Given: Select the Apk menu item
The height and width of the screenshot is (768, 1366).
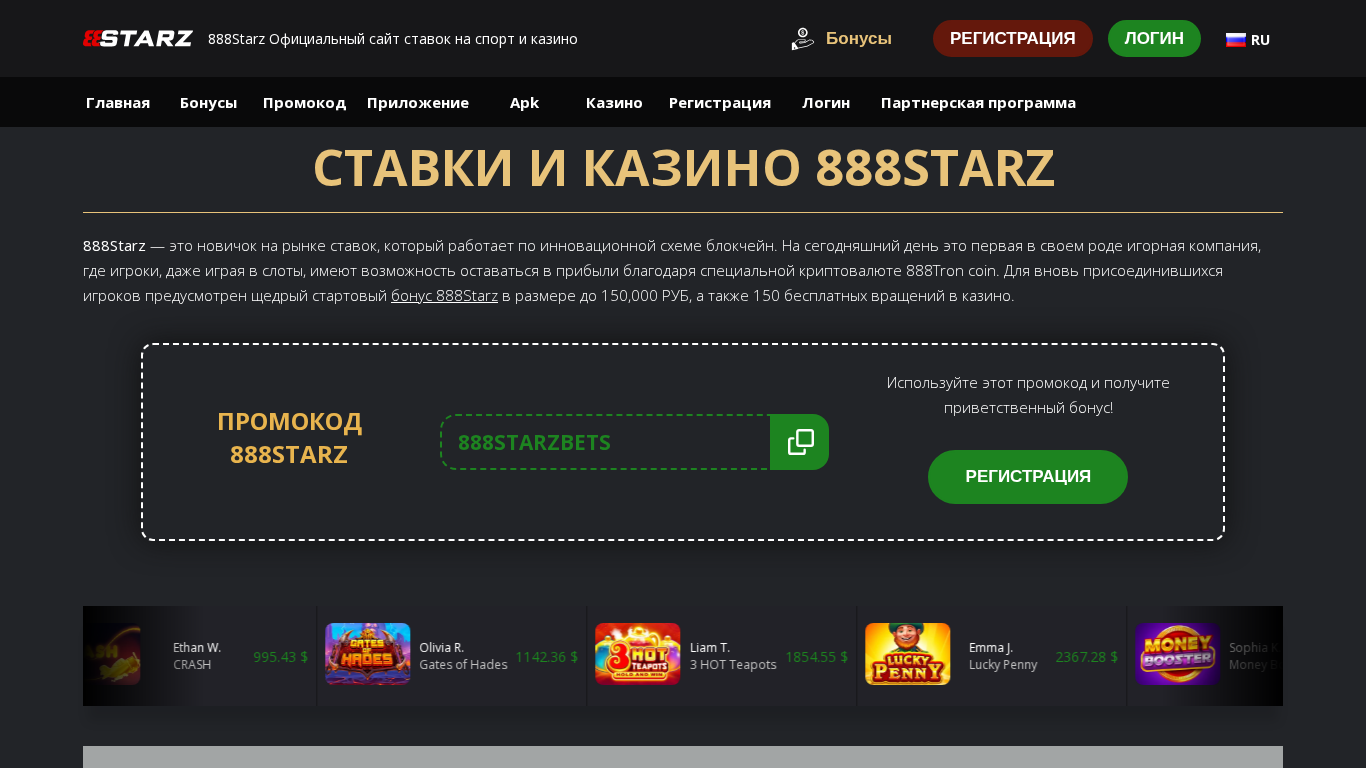Looking at the screenshot, I should click(x=524, y=102).
